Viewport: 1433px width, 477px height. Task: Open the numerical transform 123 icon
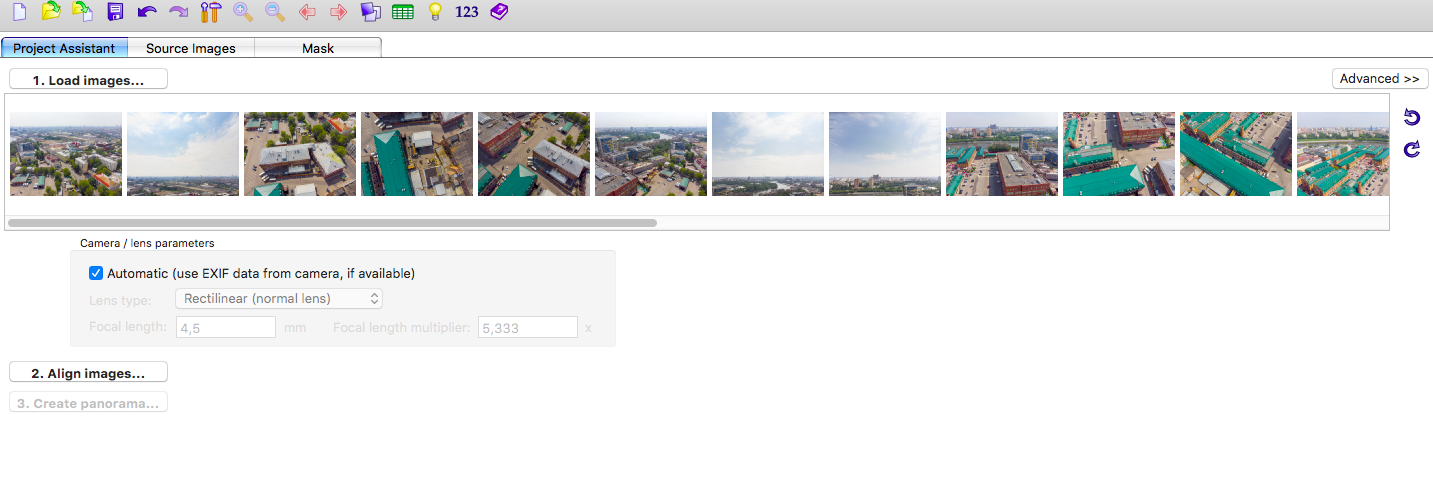click(x=467, y=12)
